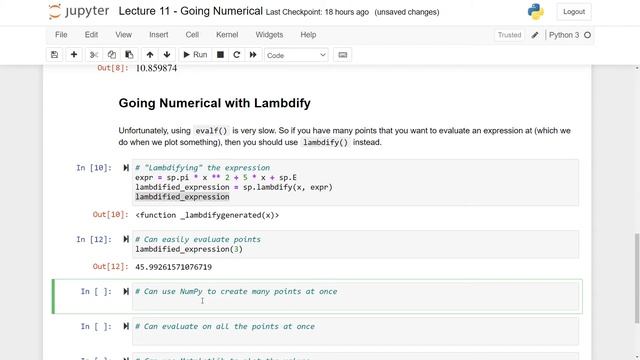Click the kernel idle circle indicator

coord(587,35)
